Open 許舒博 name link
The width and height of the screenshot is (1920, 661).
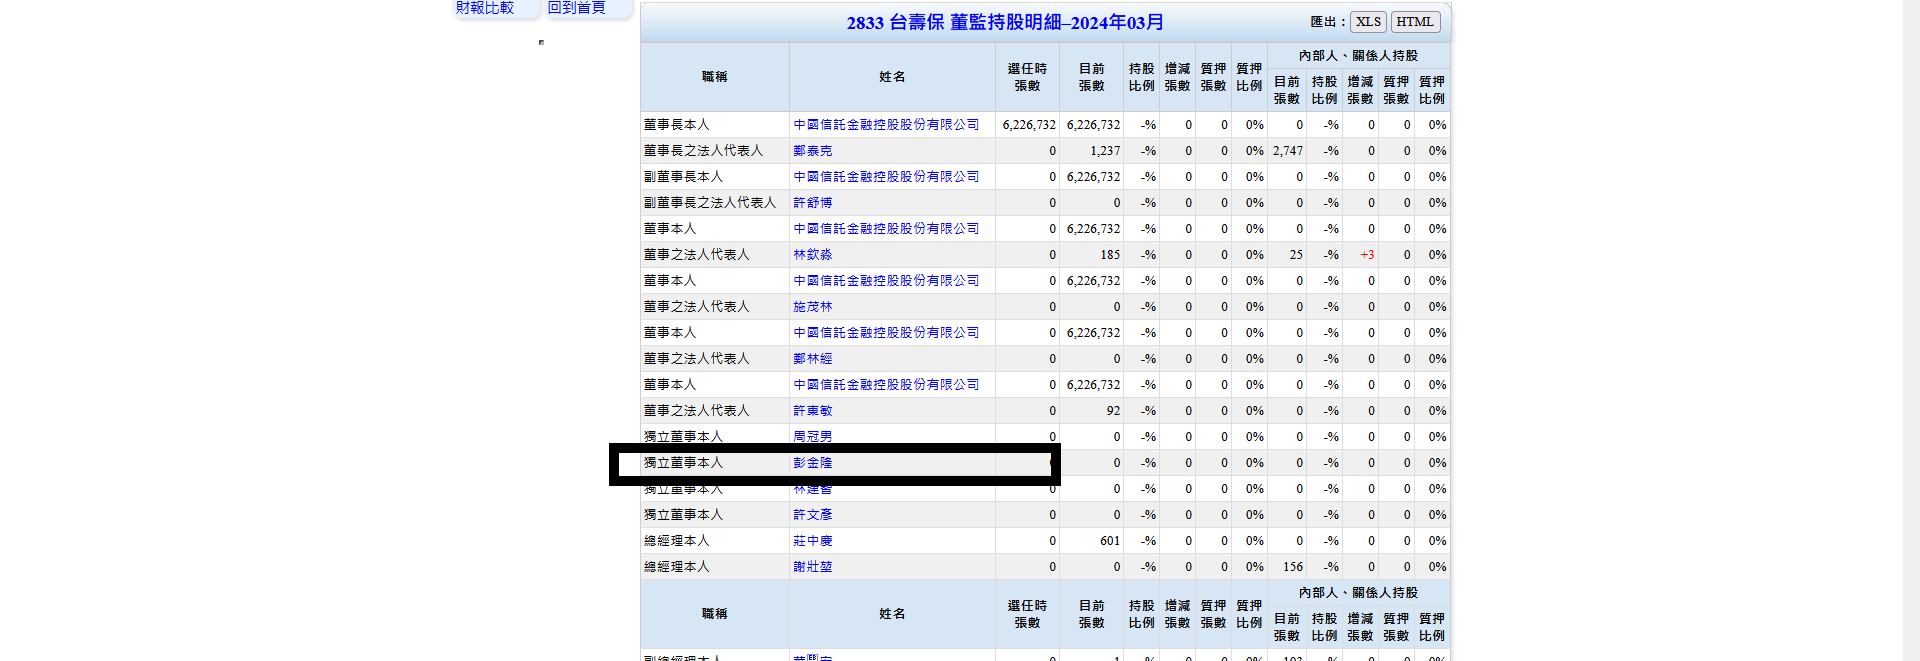(812, 203)
